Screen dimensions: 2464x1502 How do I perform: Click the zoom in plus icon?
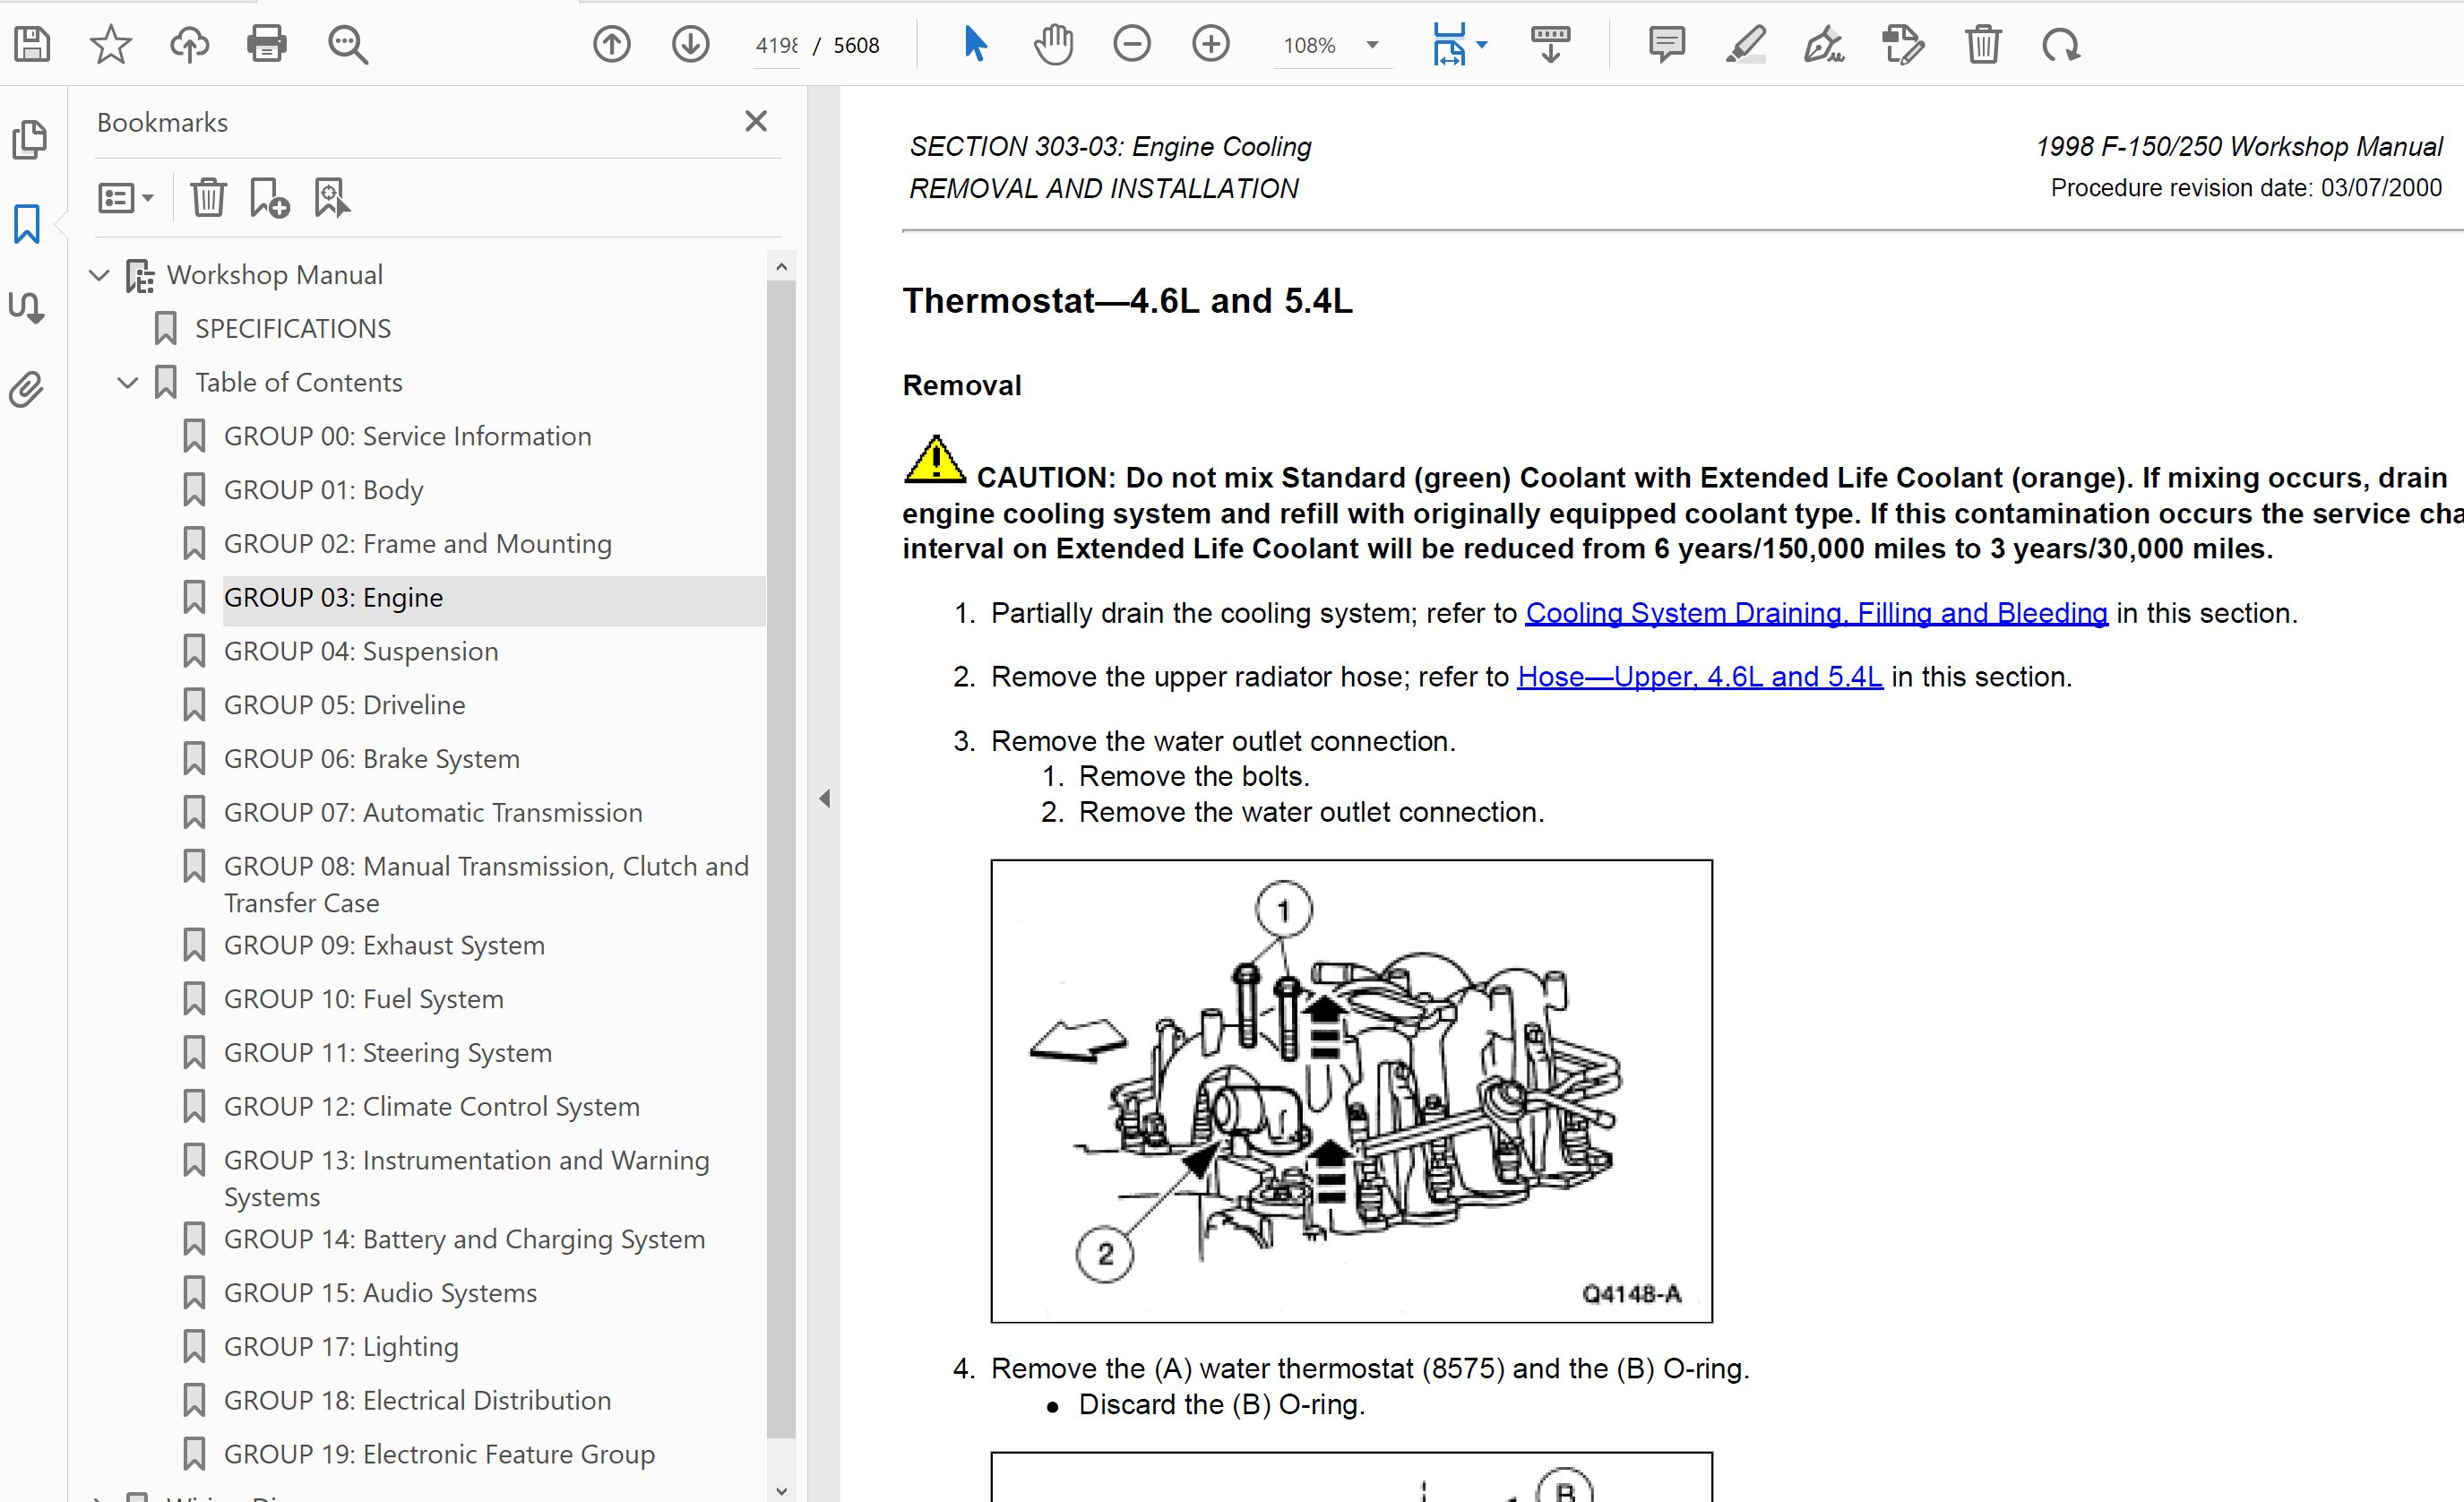coord(1210,45)
